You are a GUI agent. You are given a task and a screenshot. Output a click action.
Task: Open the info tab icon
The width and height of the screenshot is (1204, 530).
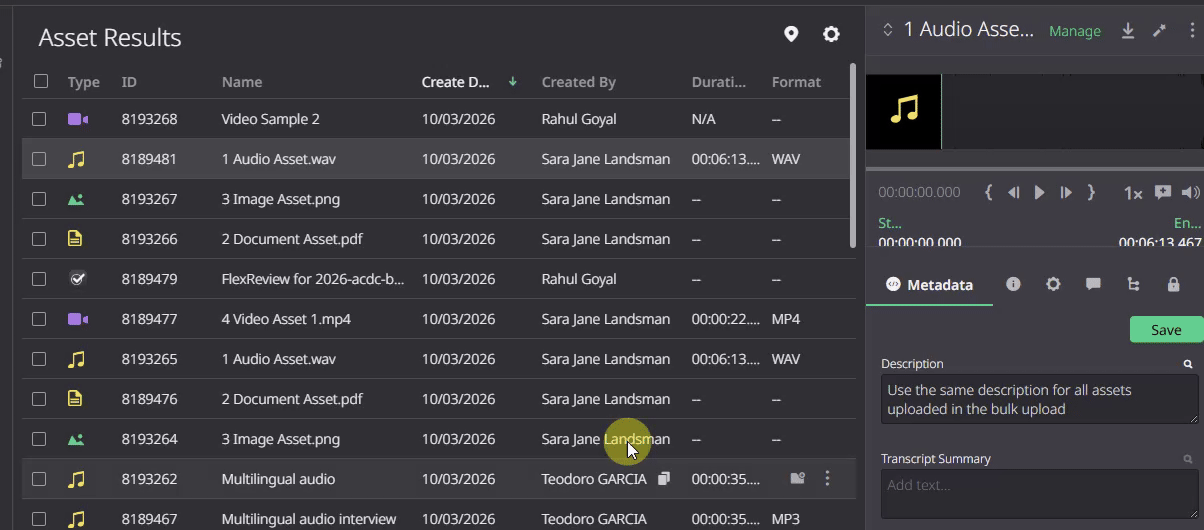(1013, 284)
